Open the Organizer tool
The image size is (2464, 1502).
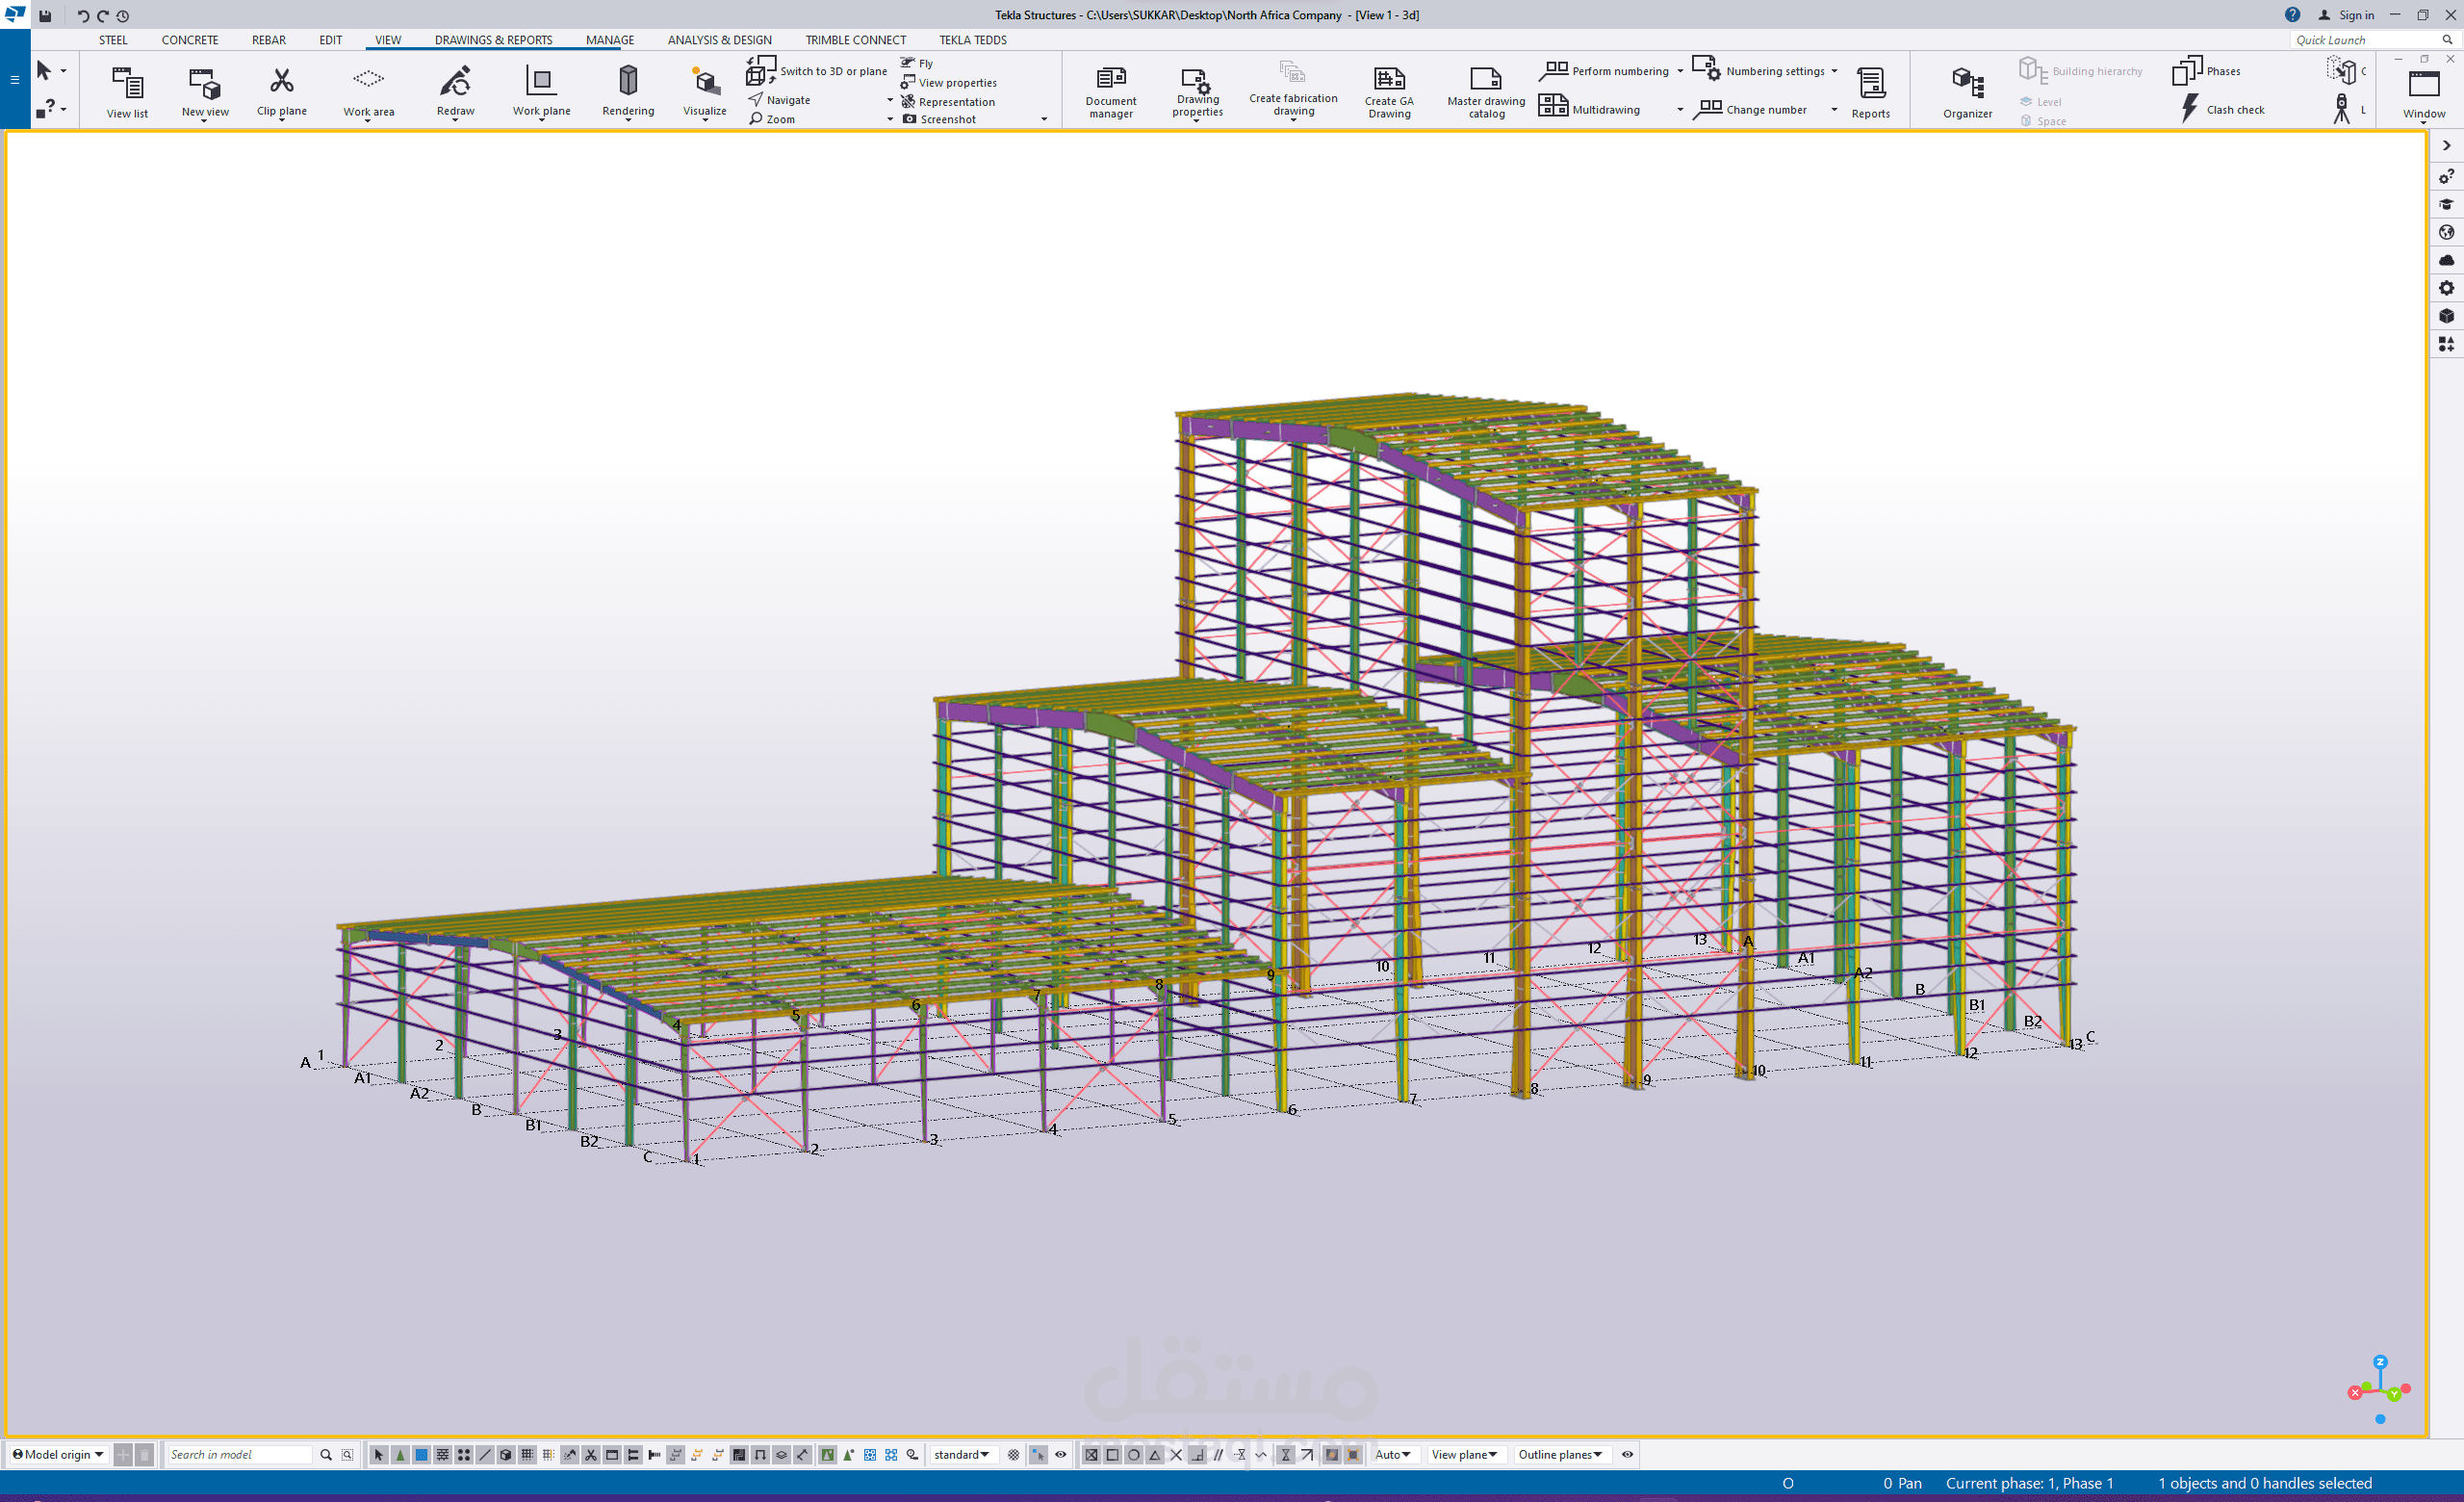[x=1966, y=83]
